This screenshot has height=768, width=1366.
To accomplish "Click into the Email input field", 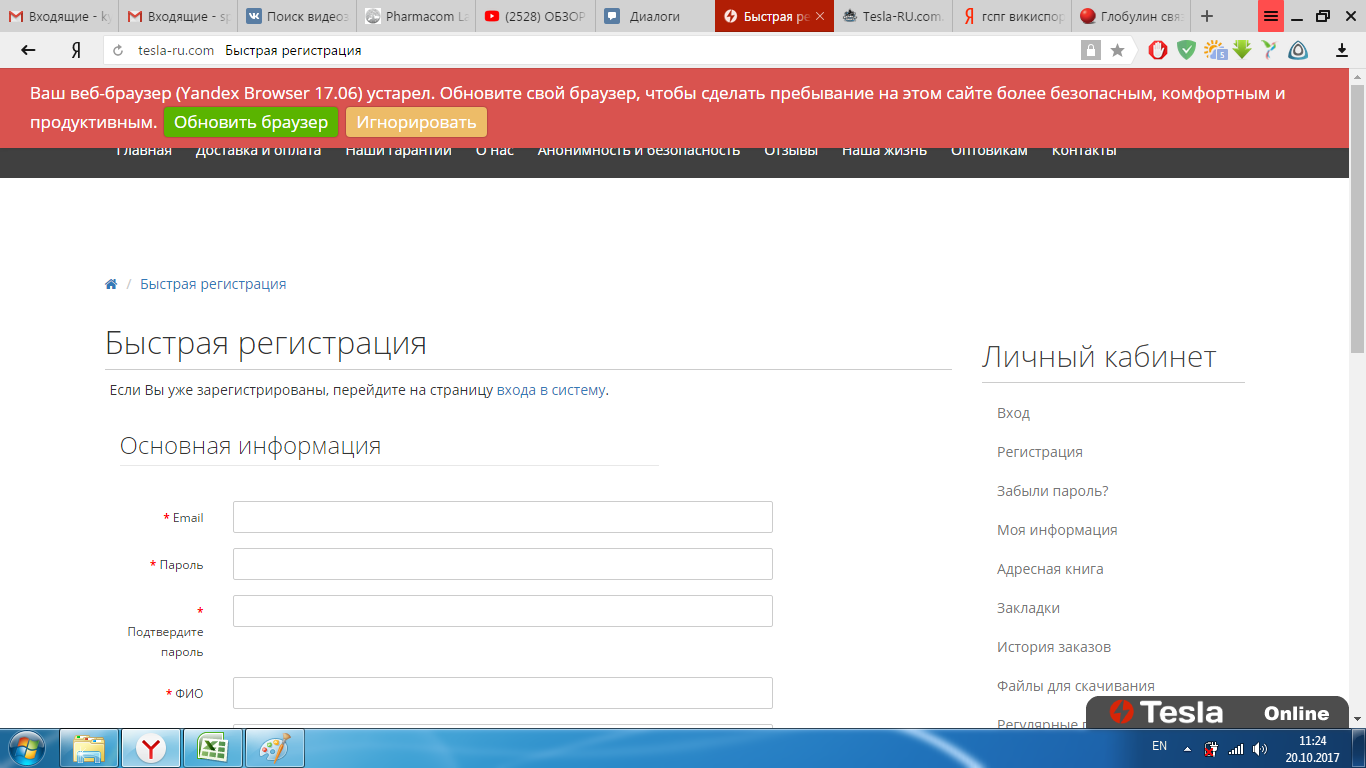I will click(502, 517).
